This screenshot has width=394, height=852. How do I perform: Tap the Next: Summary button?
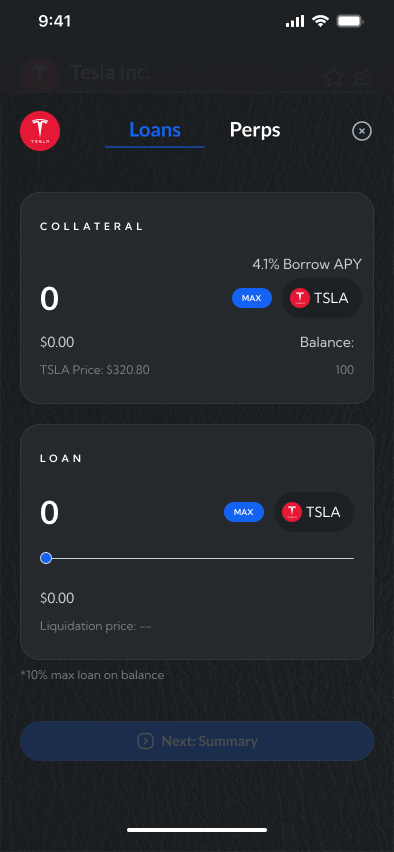(x=197, y=741)
